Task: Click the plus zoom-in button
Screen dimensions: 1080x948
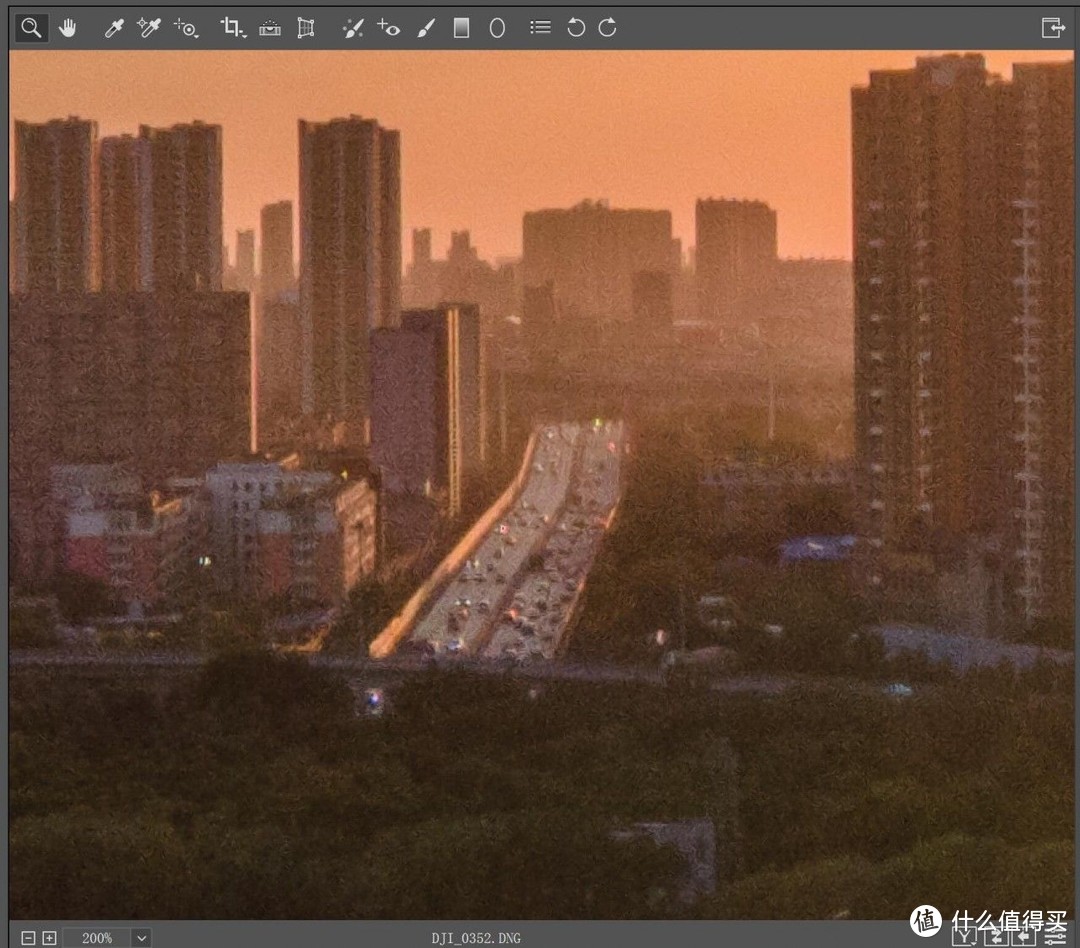Action: click(x=49, y=938)
